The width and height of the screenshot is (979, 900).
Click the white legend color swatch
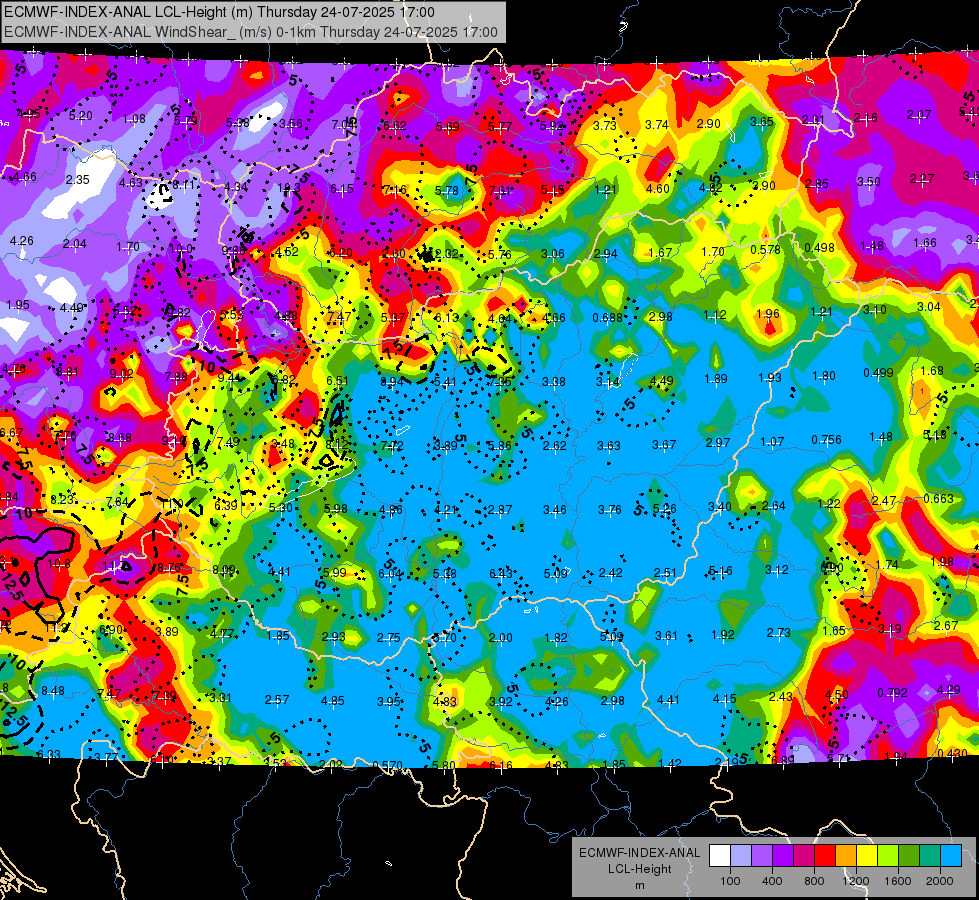719,855
